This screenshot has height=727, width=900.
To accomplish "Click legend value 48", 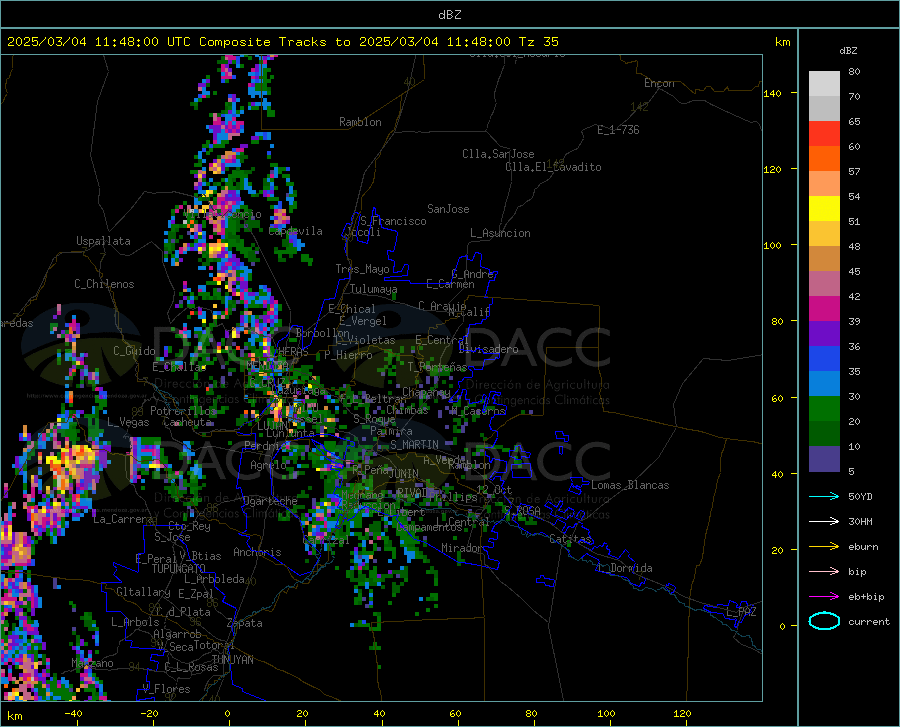I will coord(854,246).
